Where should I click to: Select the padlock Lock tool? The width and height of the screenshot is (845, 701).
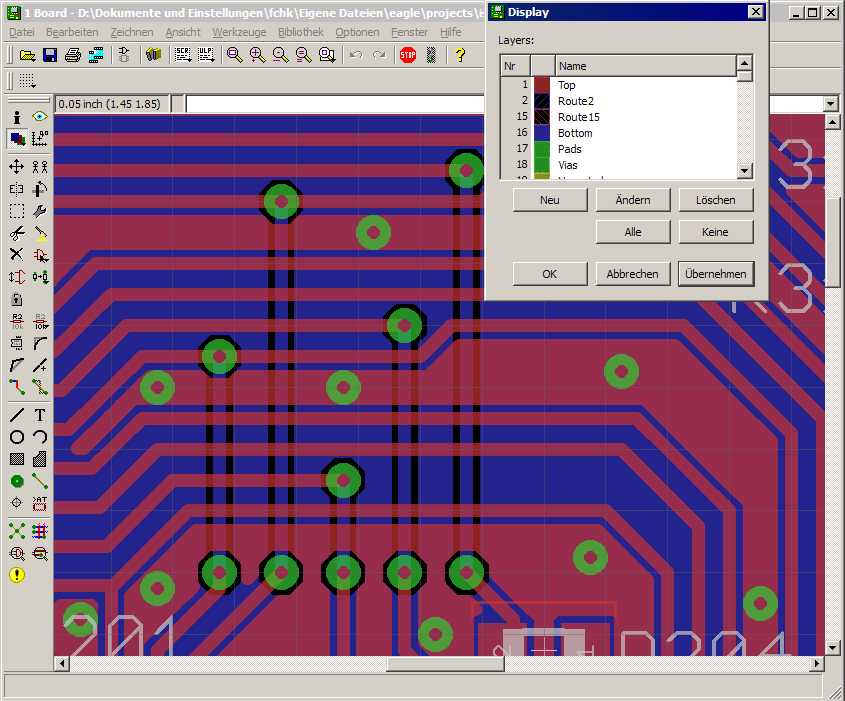(17, 299)
